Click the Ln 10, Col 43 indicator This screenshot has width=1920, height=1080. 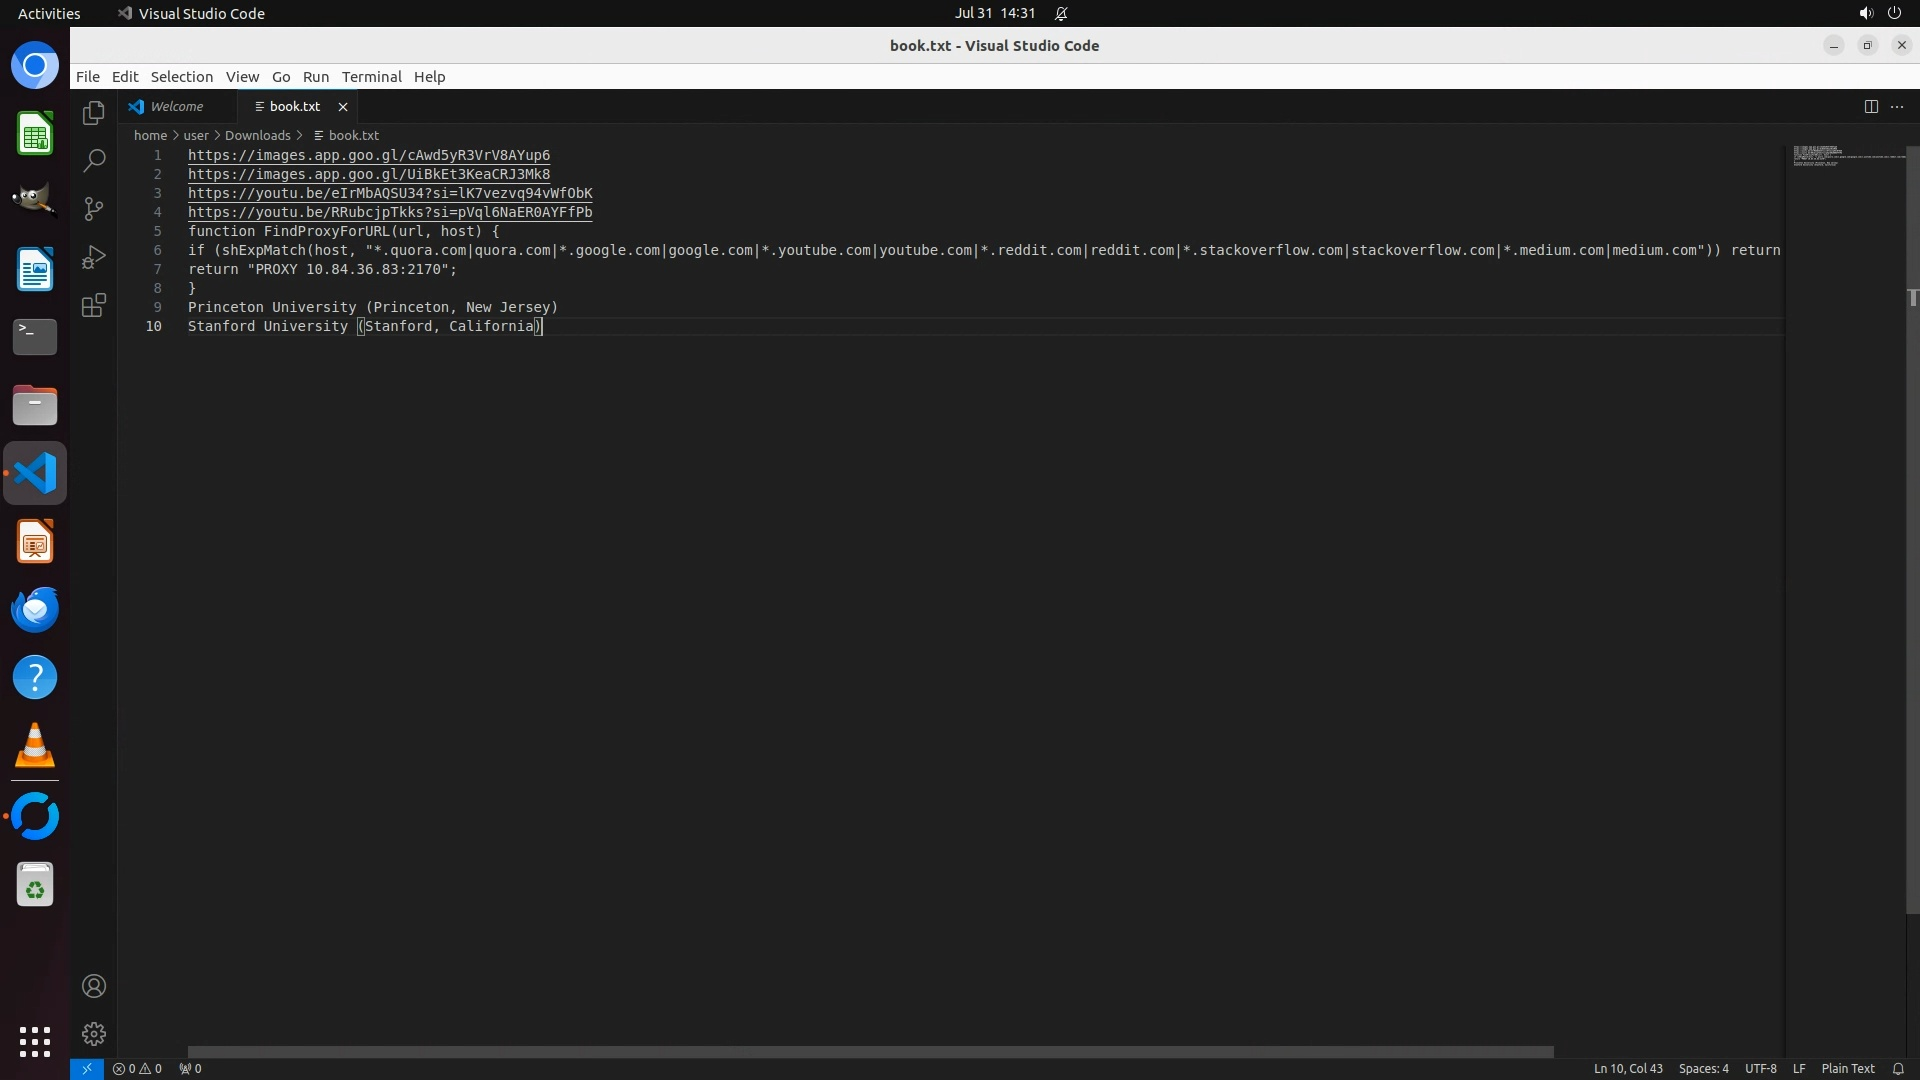click(x=1627, y=1068)
